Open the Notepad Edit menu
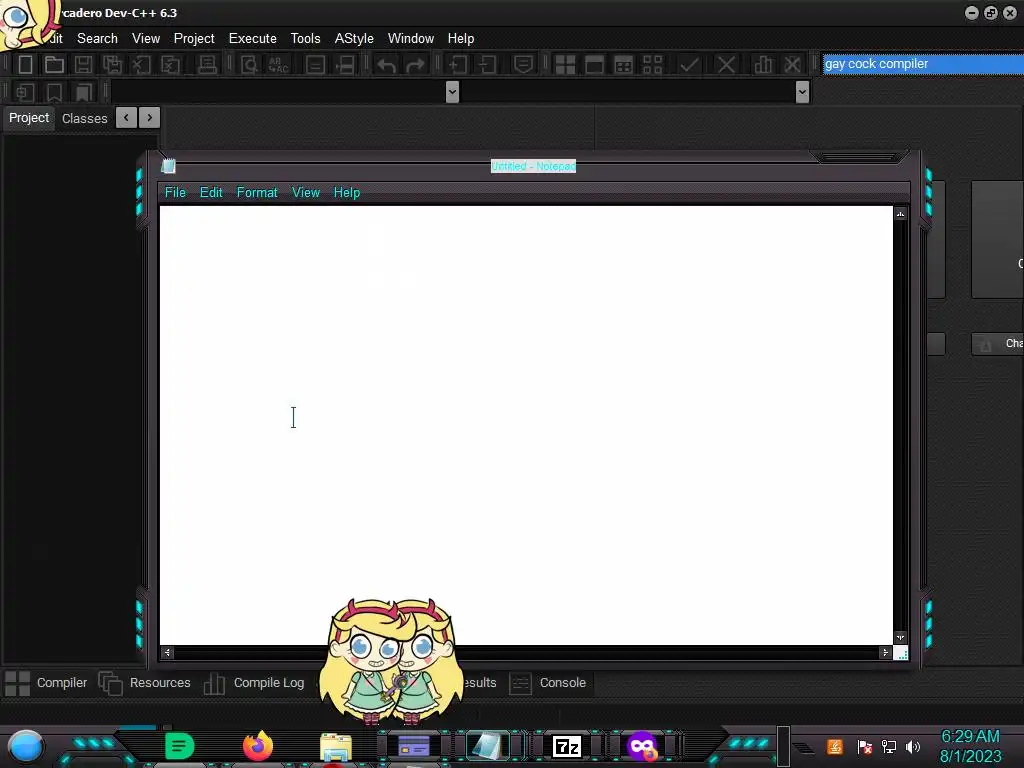Viewport: 1024px width, 768px height. click(211, 193)
